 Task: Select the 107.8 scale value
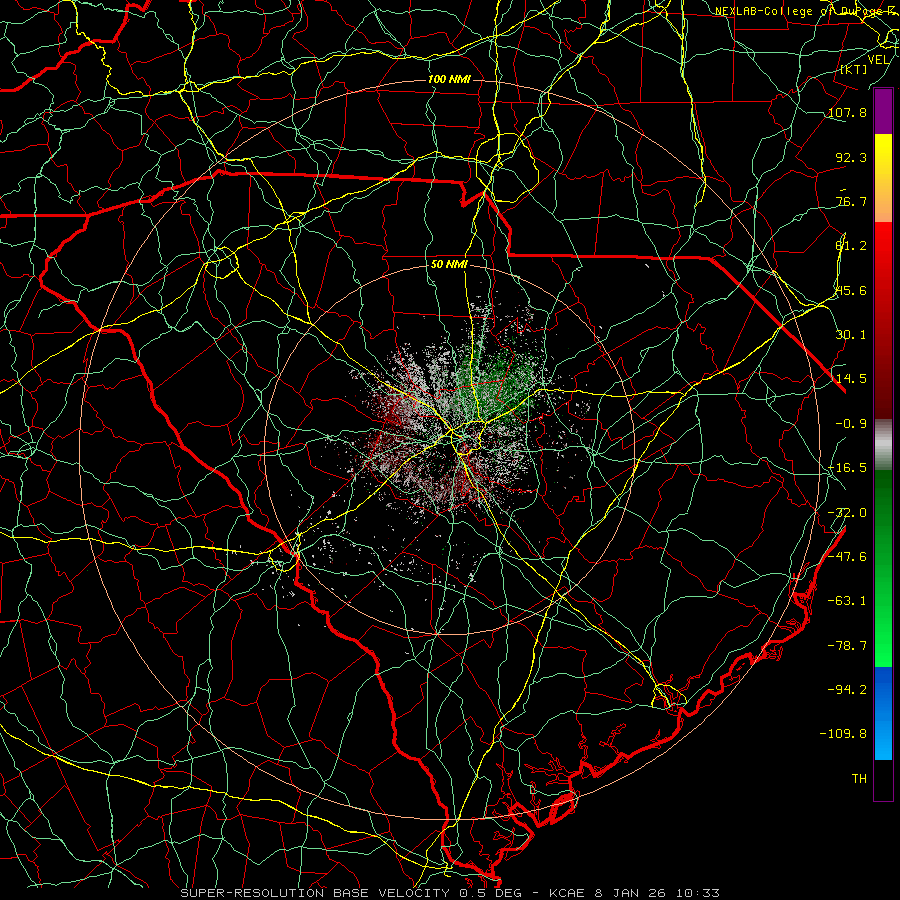click(847, 112)
